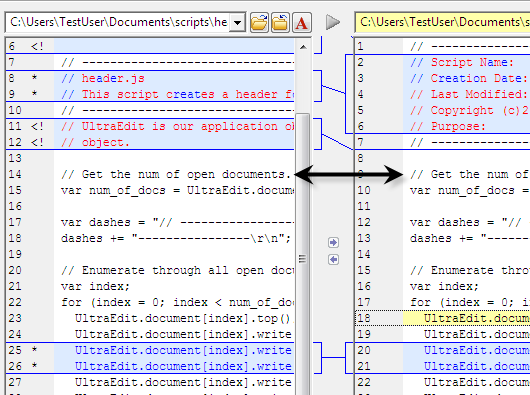Click left line 24 UltraEdit.document write
This screenshot has width=530, height=395.
183,334
